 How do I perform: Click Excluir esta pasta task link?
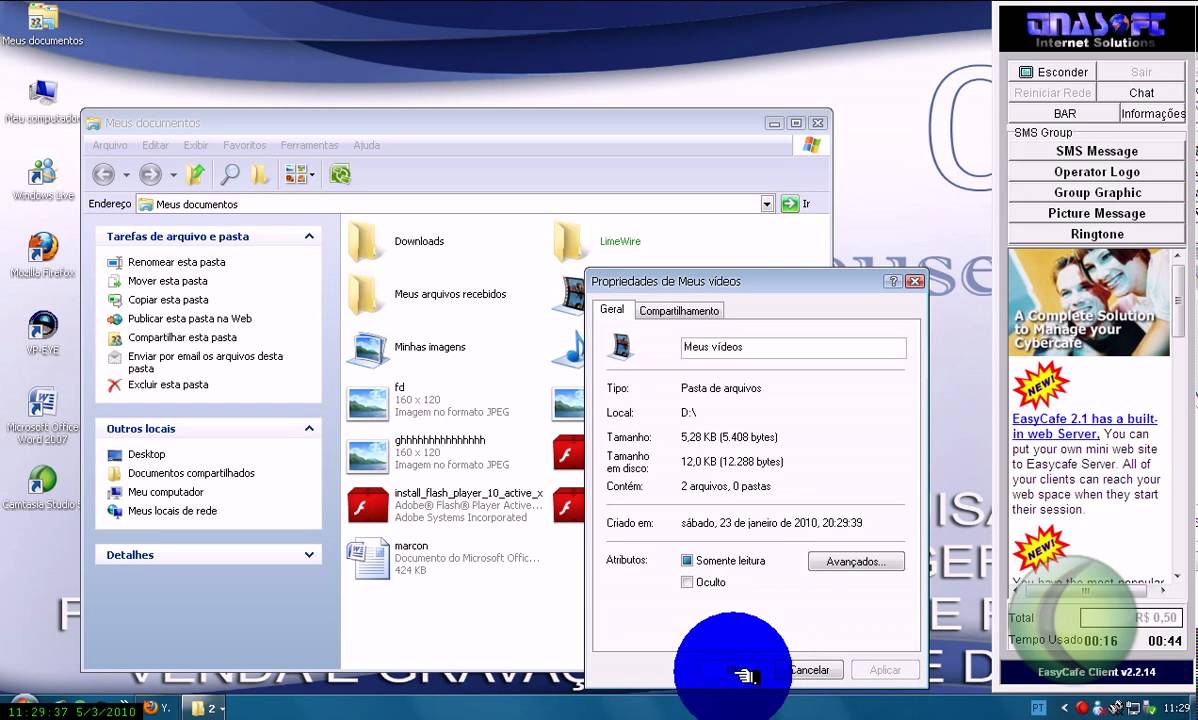(x=168, y=384)
